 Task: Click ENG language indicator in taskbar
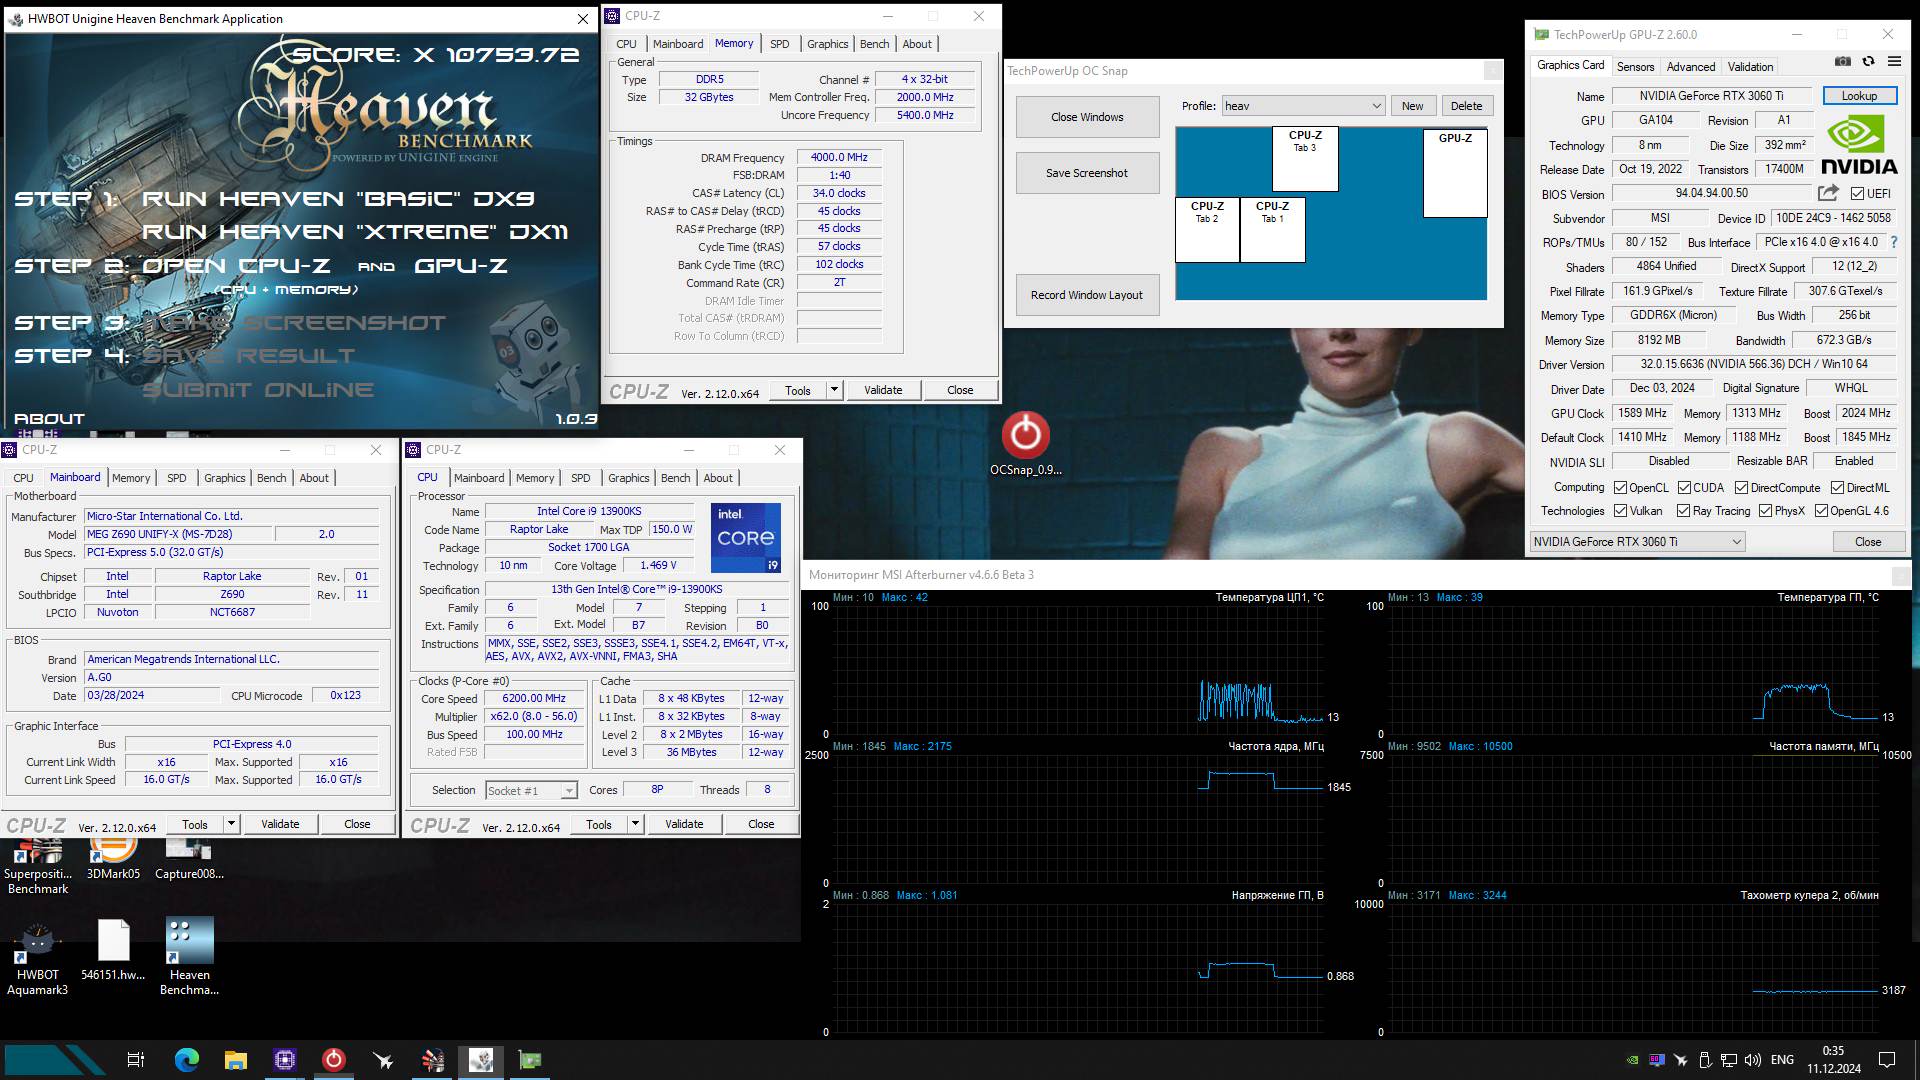point(1782,1060)
